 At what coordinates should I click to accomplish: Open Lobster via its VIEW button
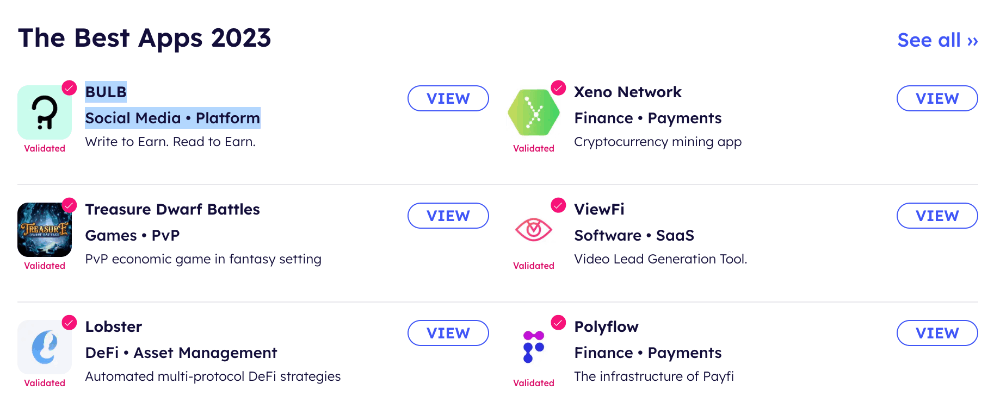point(448,333)
